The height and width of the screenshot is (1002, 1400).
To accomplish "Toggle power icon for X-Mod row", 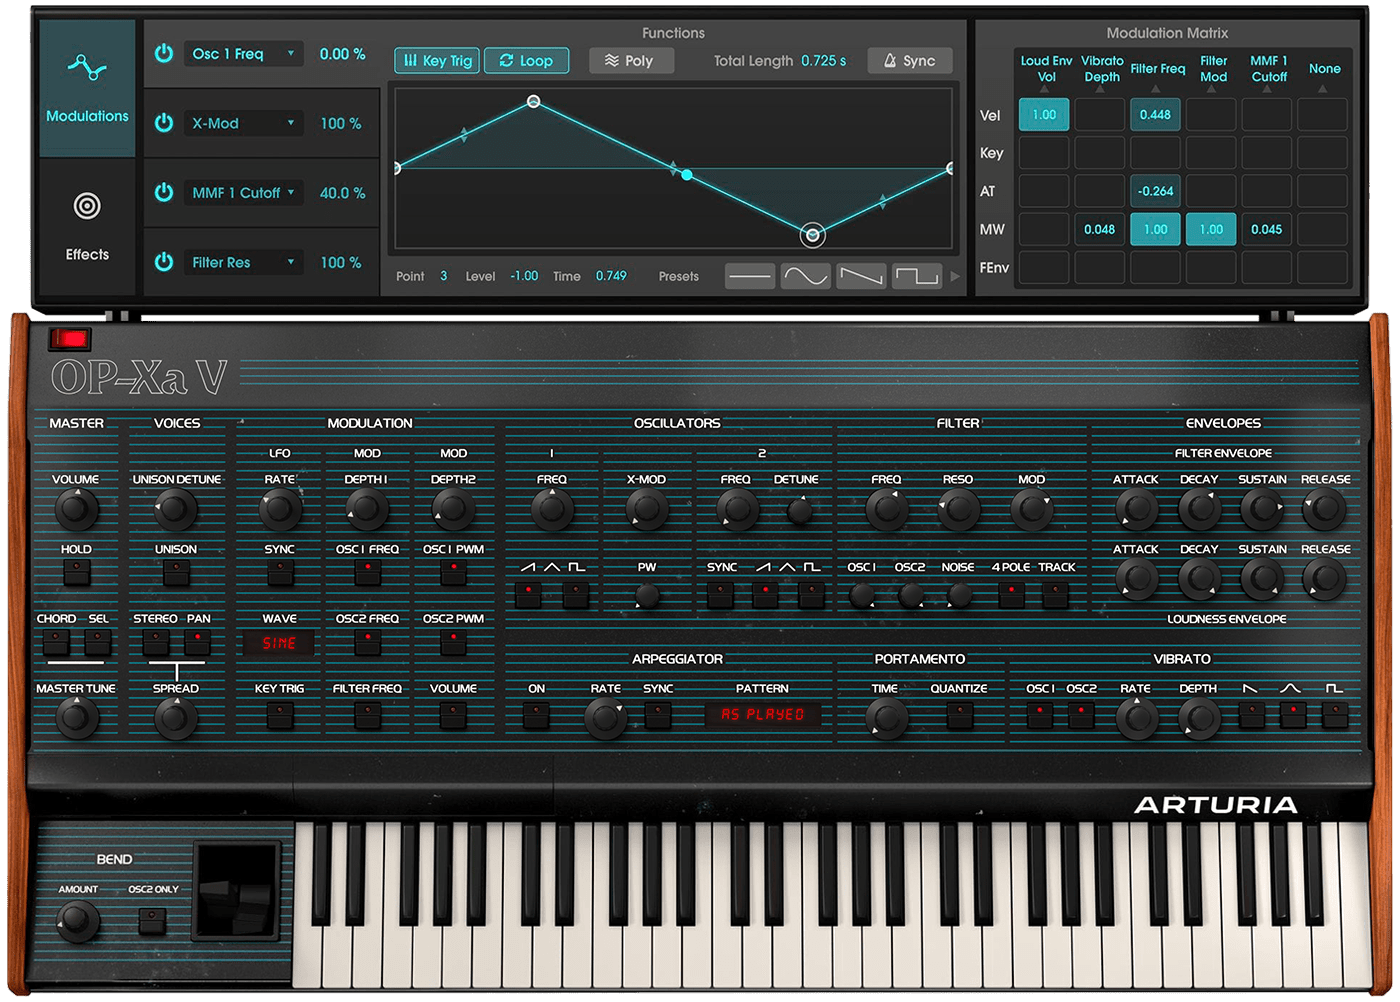I will tap(164, 123).
